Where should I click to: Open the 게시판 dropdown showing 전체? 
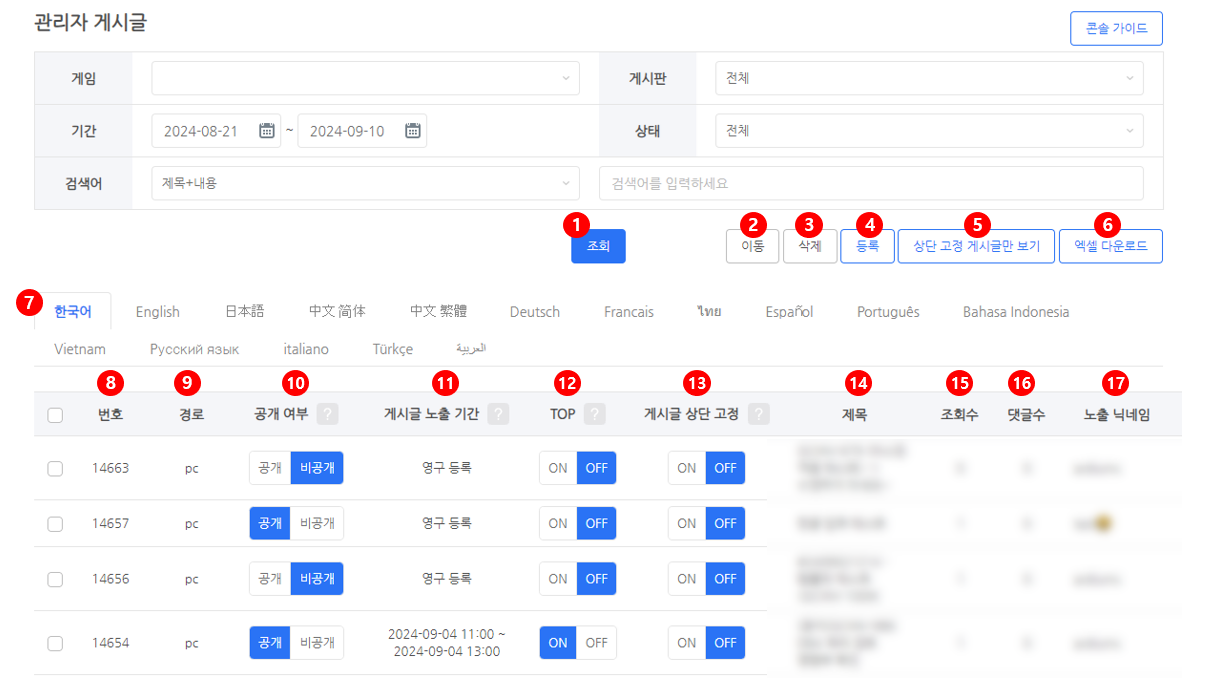point(929,78)
